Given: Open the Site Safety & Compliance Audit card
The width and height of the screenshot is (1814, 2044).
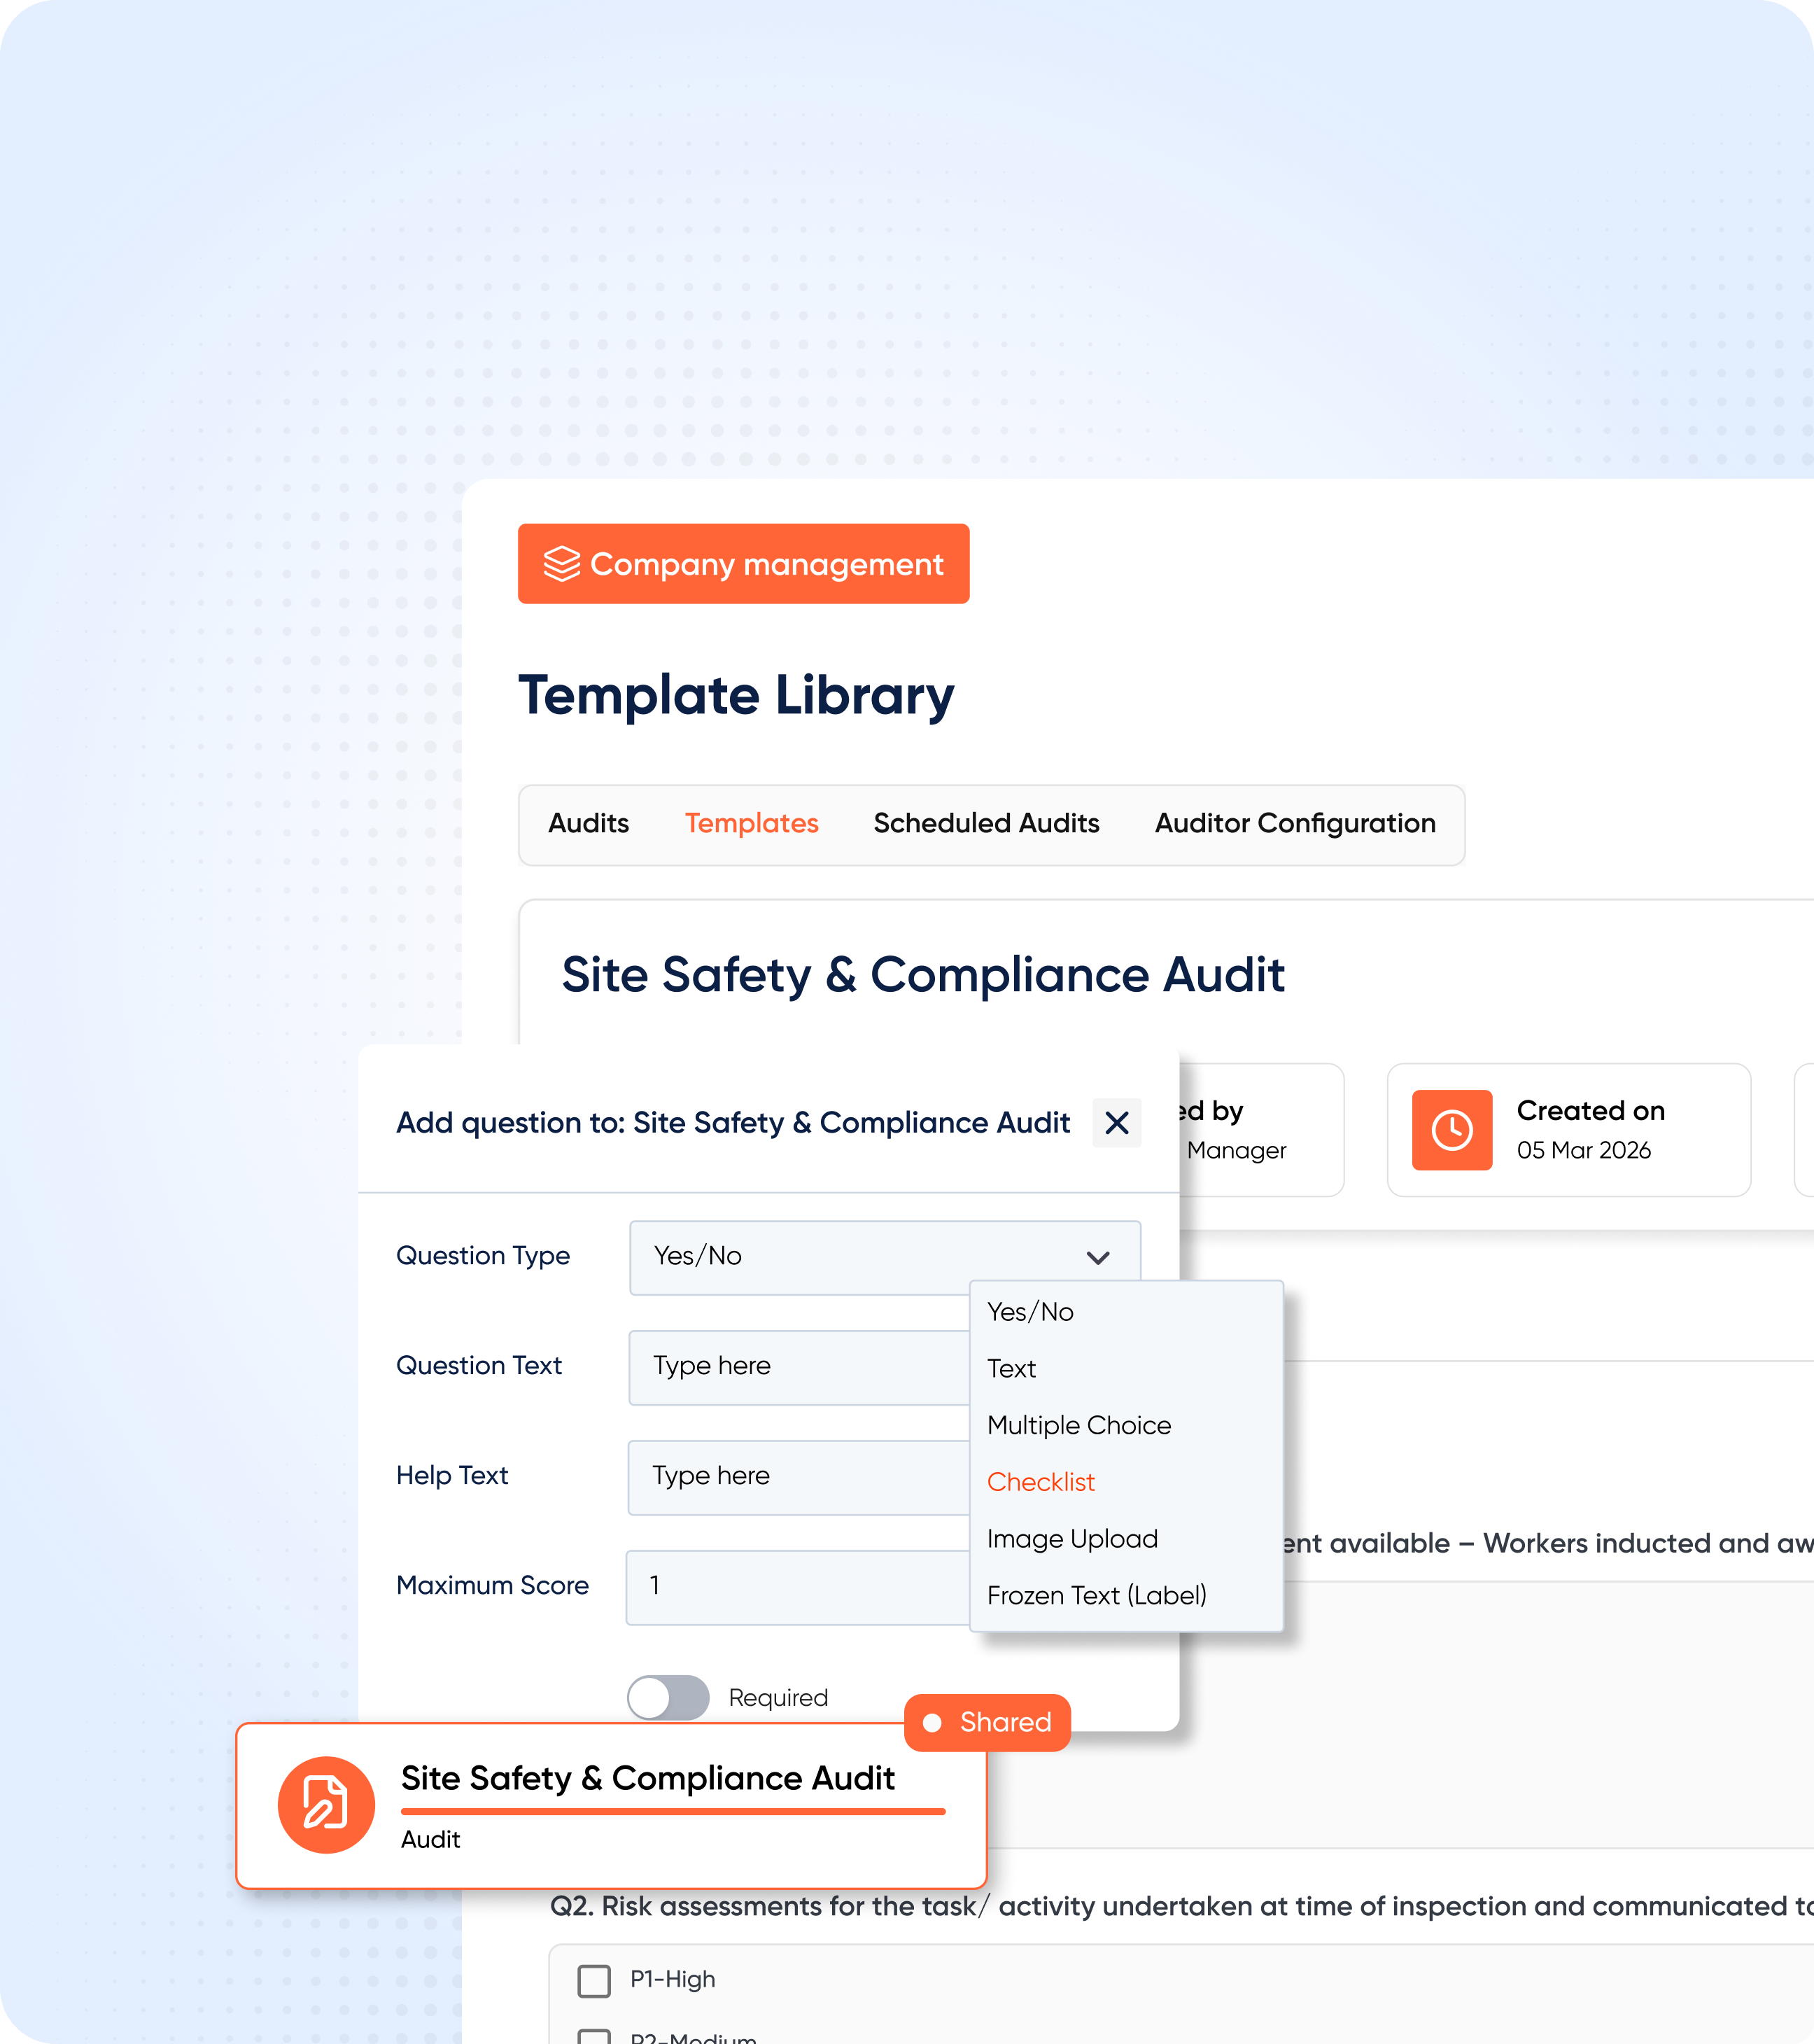Looking at the screenshot, I should point(612,1806).
